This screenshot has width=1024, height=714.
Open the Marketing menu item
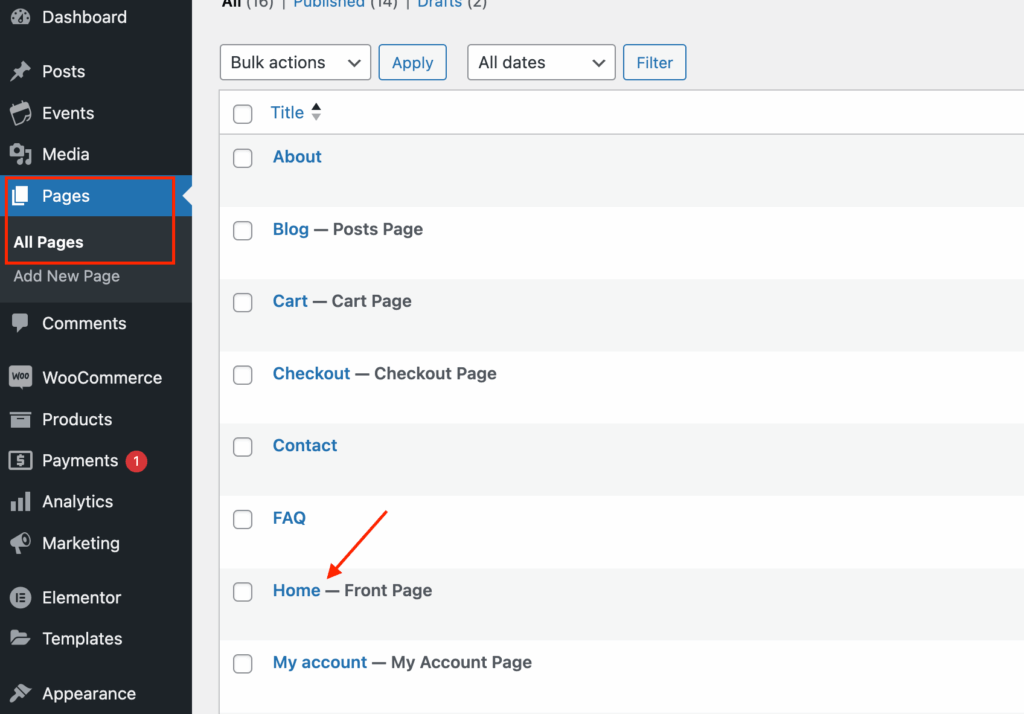(x=81, y=544)
